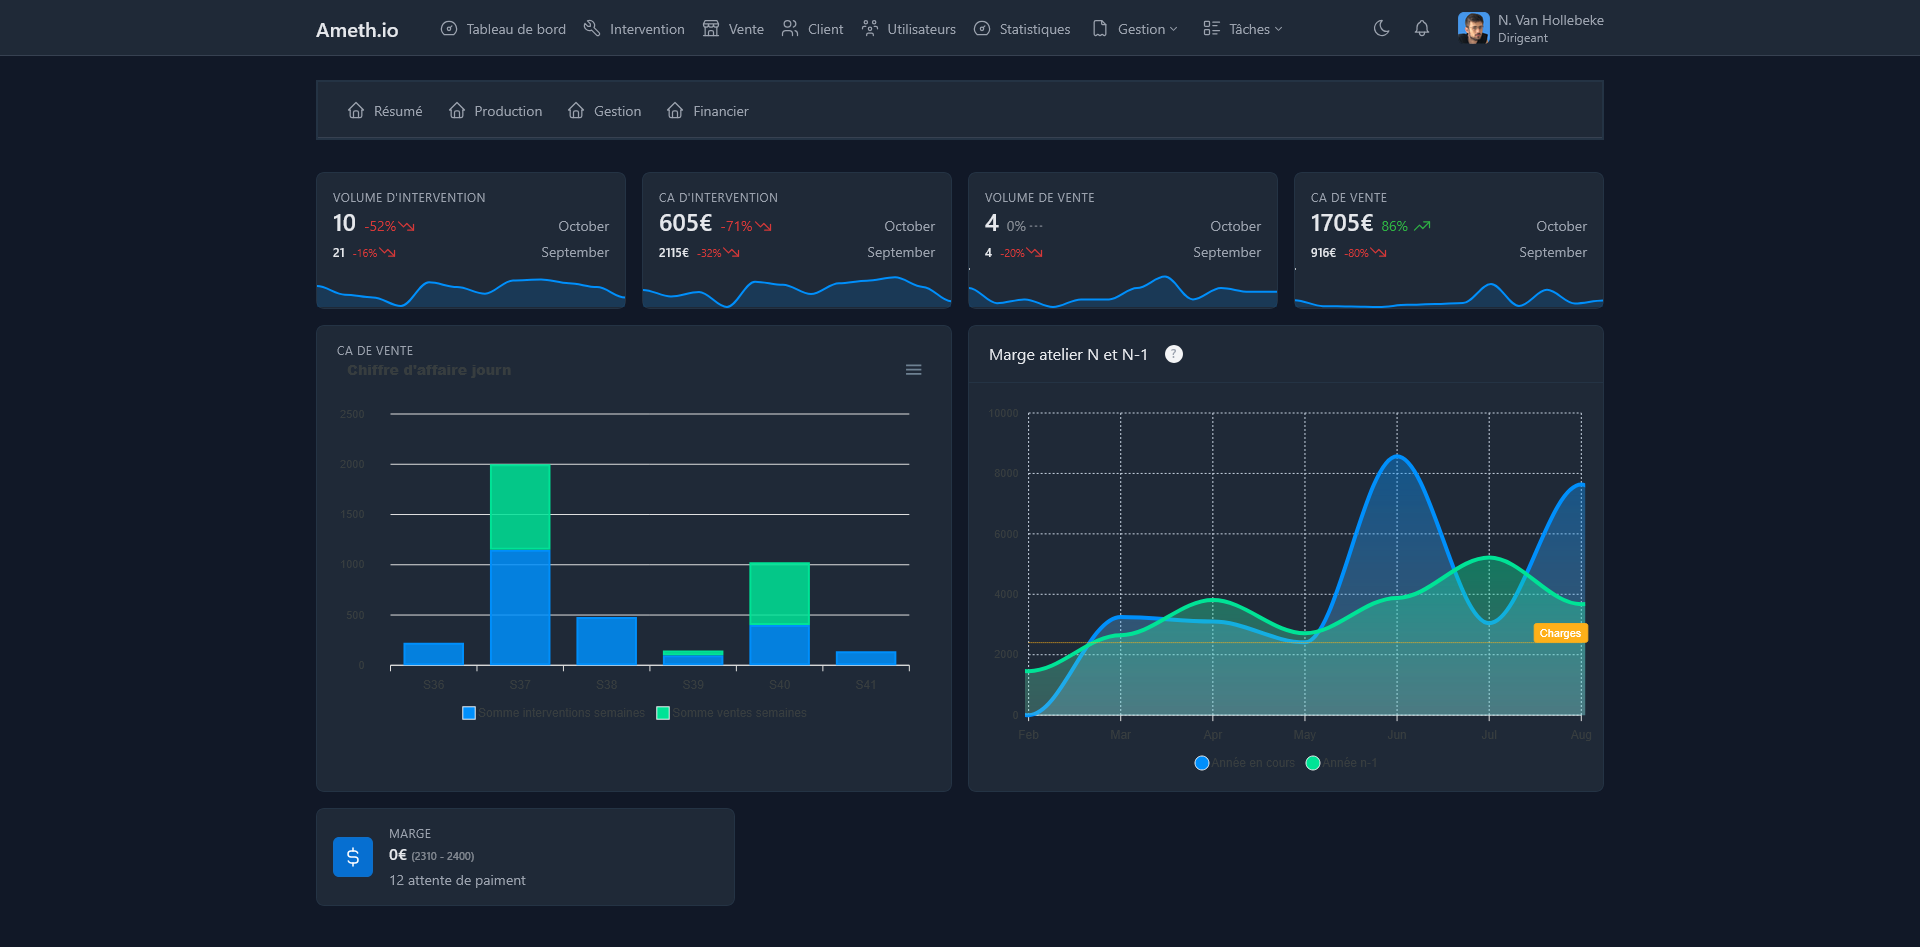Click the Tableau de bord compass icon
The image size is (1920, 947).
(449, 28)
